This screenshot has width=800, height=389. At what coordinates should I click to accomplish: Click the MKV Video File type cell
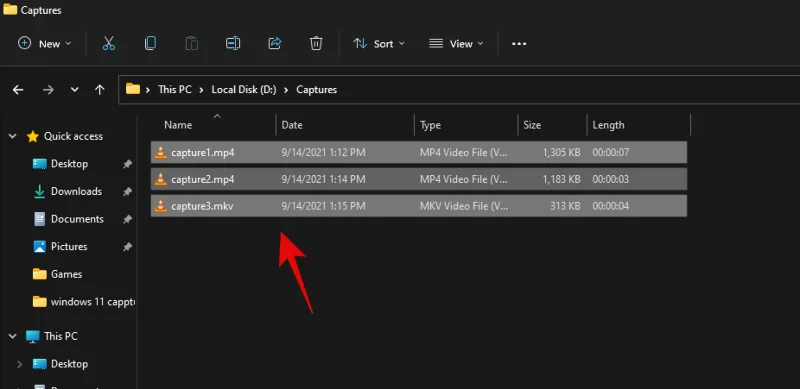(x=464, y=206)
